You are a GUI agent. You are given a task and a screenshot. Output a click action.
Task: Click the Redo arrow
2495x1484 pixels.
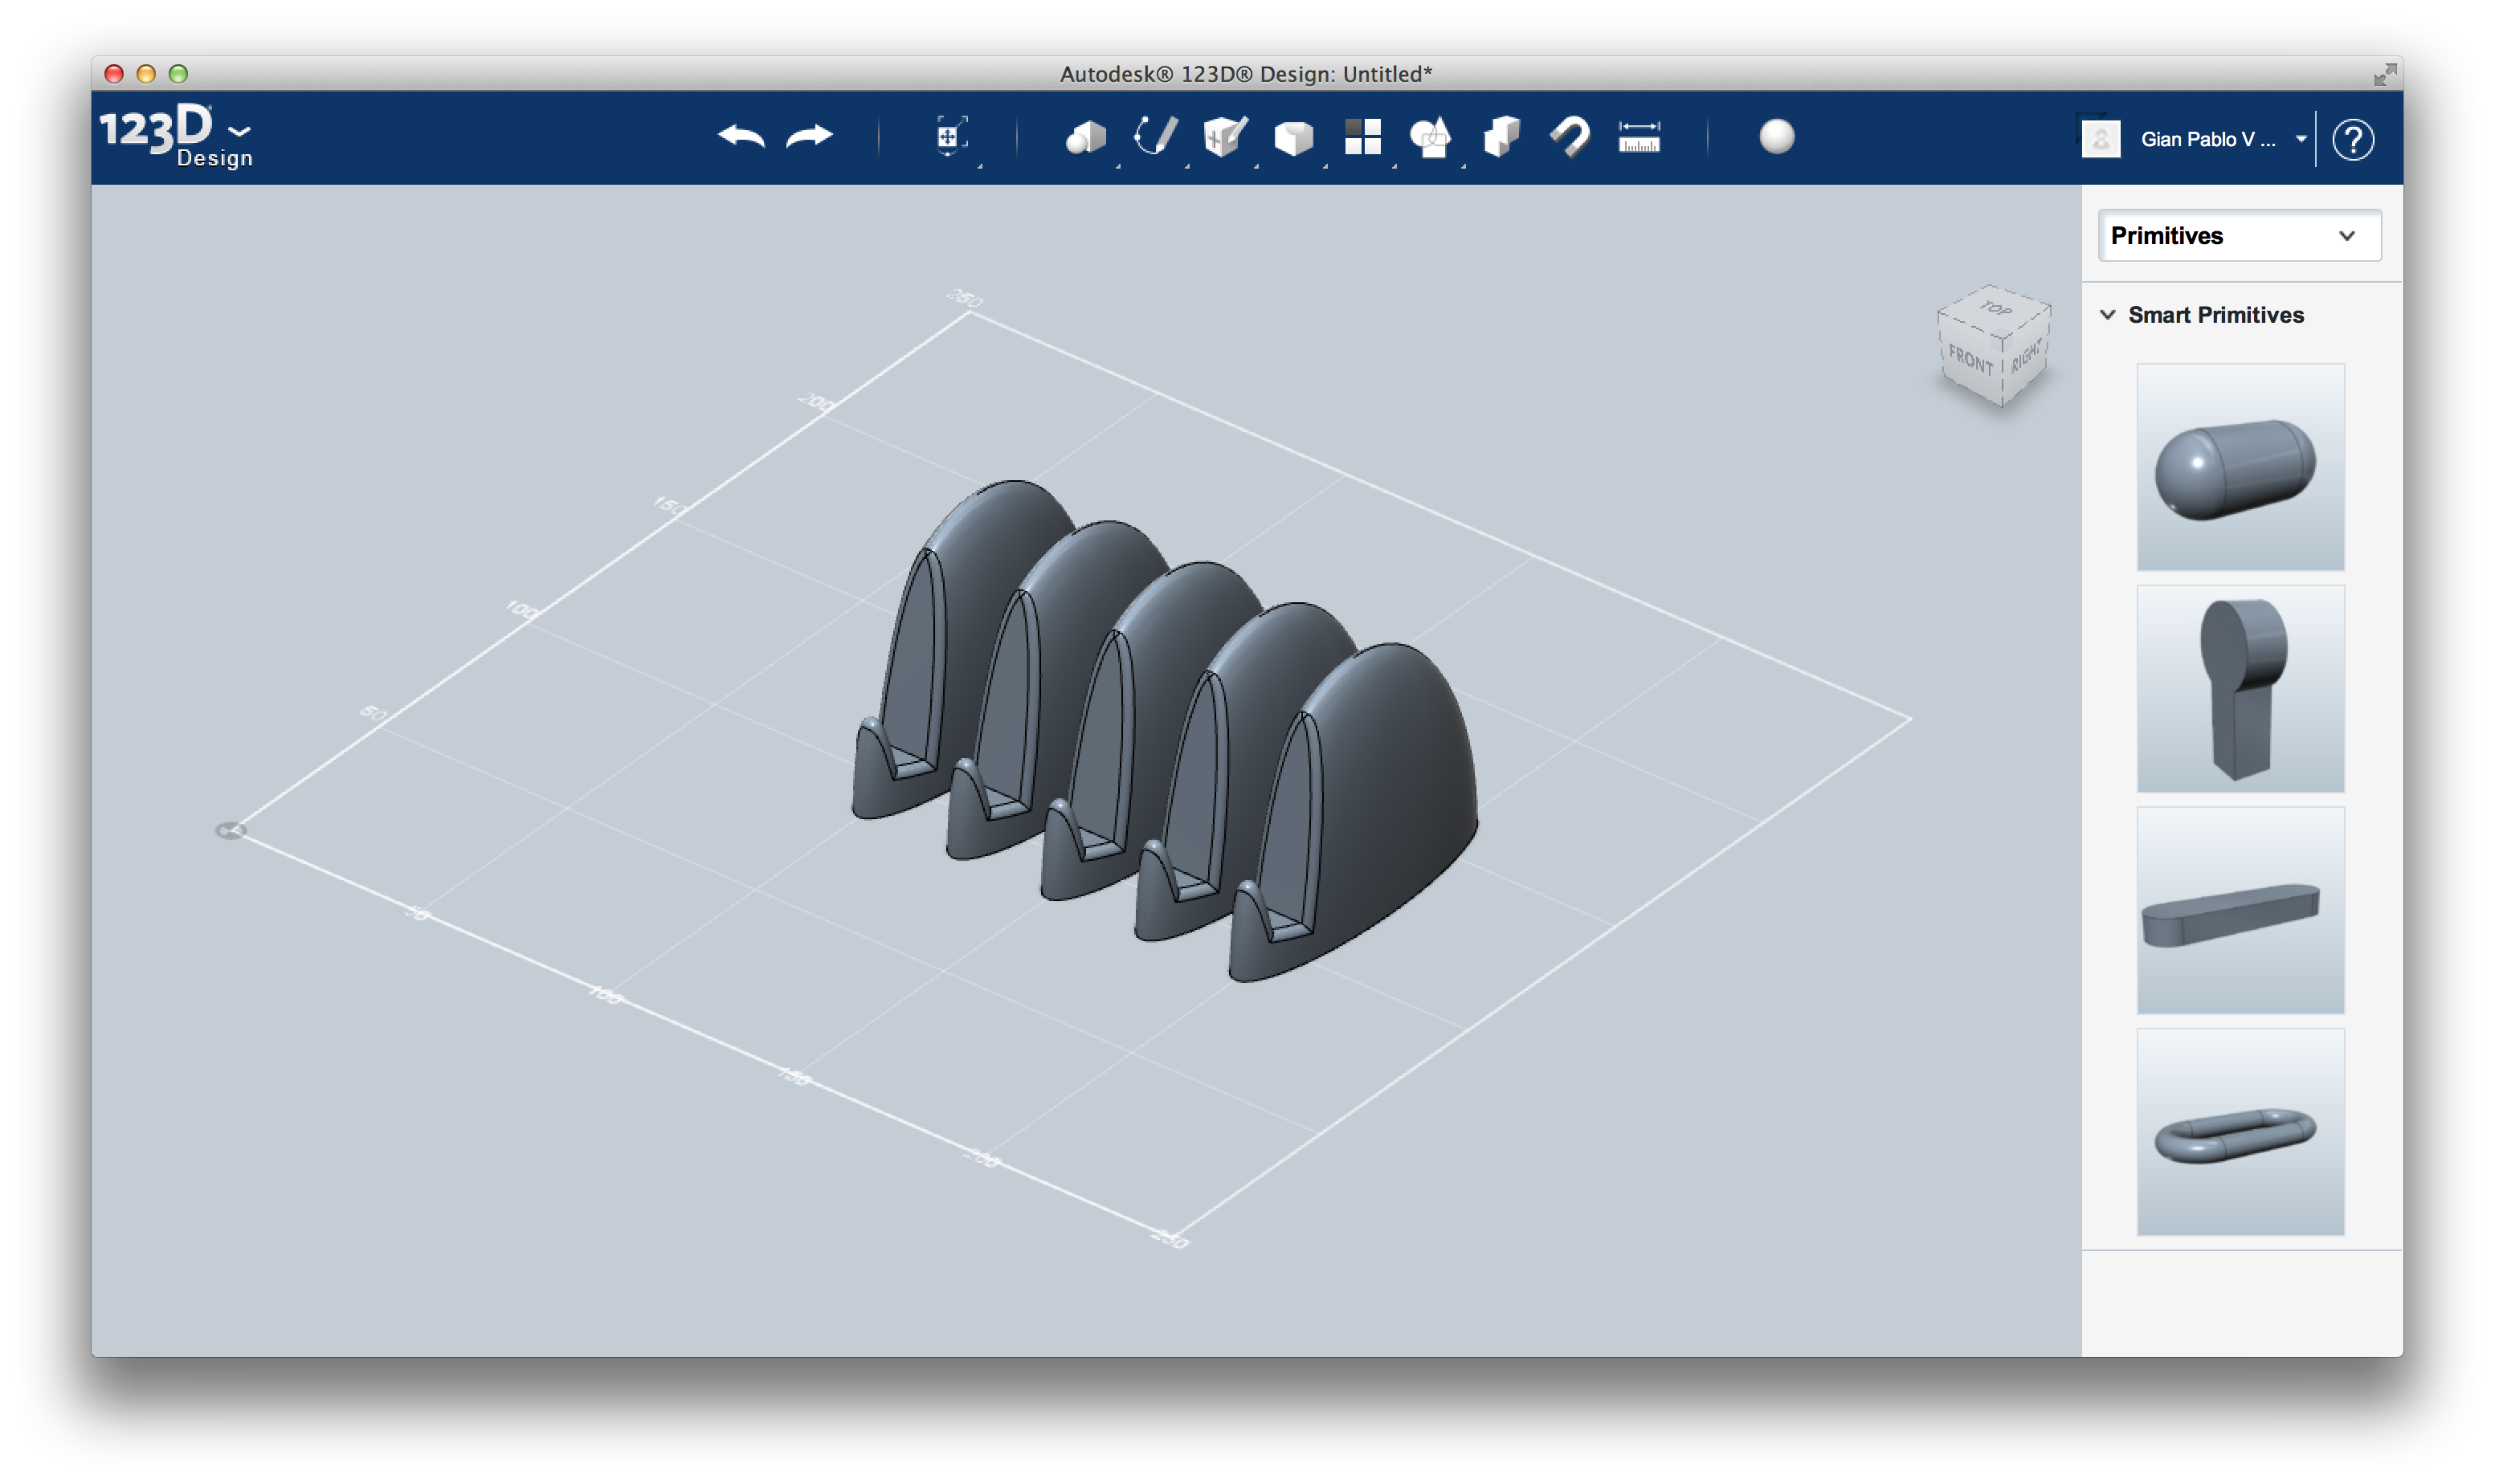(x=809, y=136)
